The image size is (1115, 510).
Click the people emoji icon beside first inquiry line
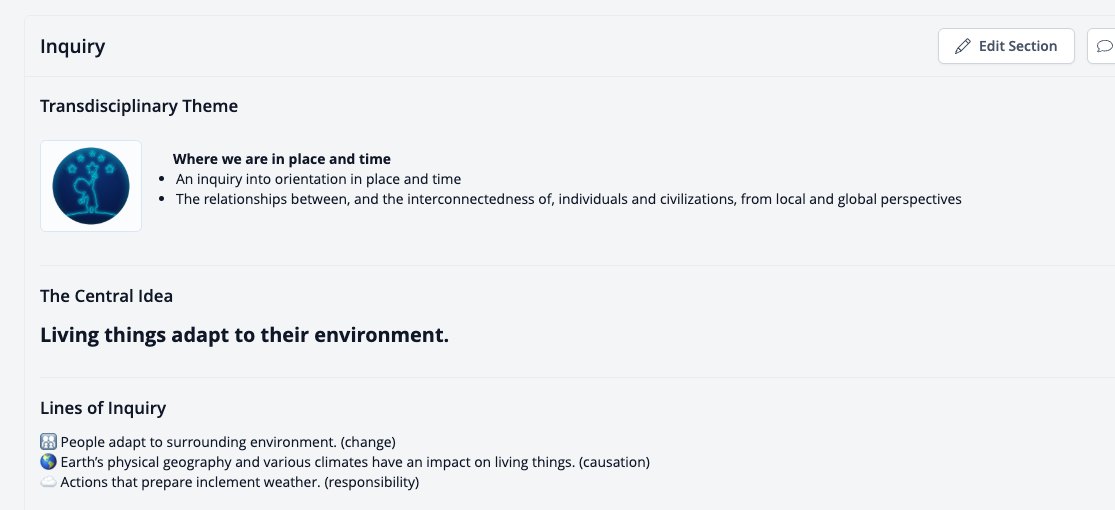tap(48, 442)
